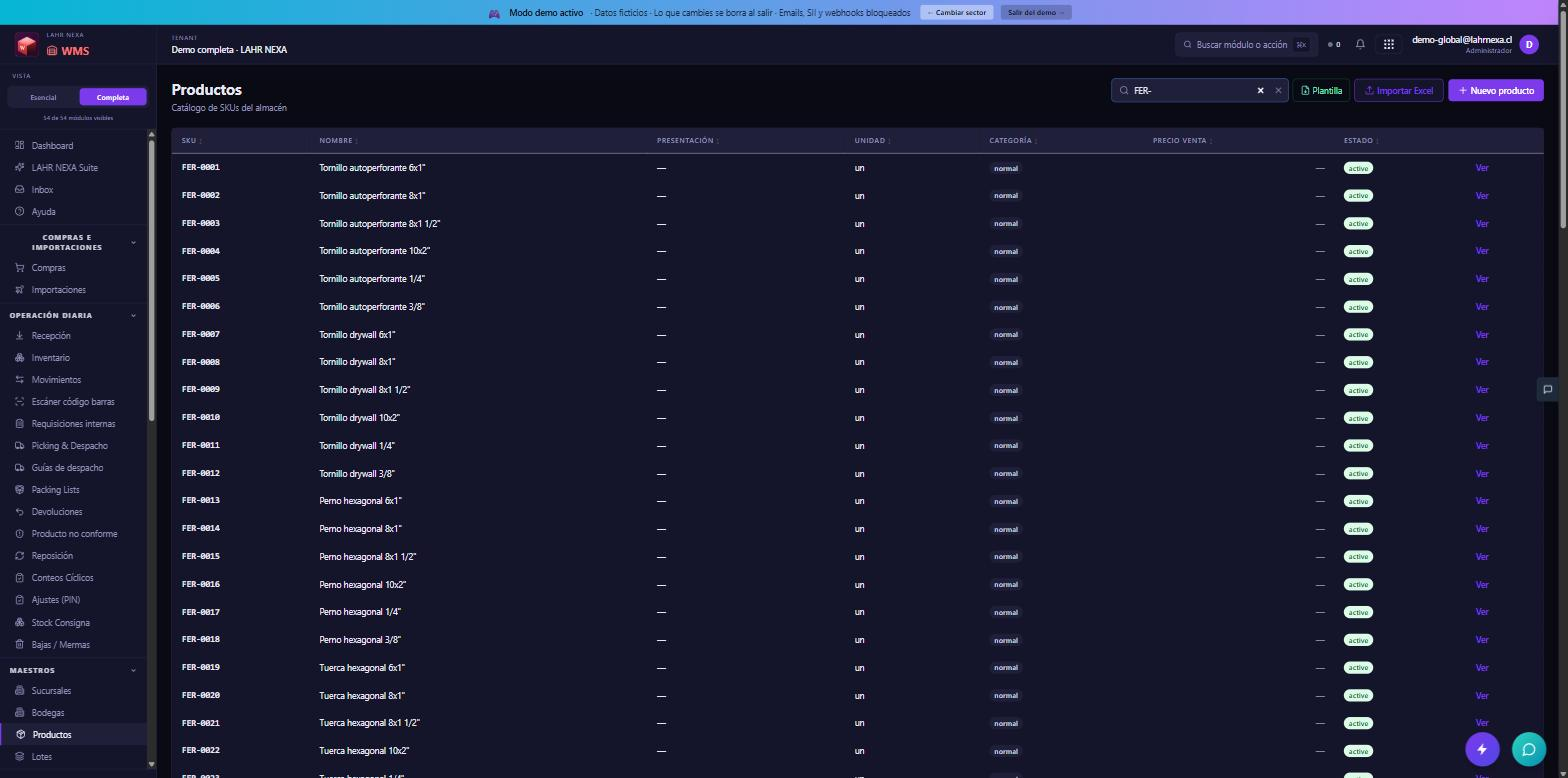Open Bodegas in the sidebar menu
The image size is (1568, 778).
47,713
